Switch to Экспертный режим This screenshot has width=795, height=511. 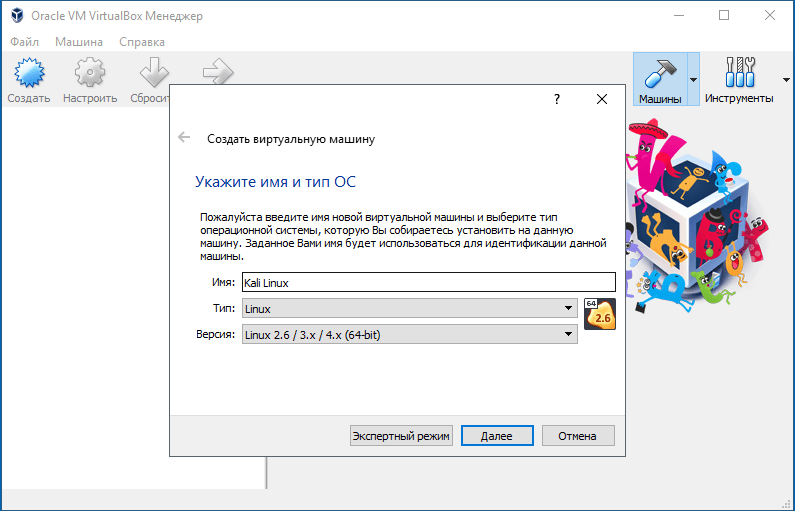click(x=401, y=436)
